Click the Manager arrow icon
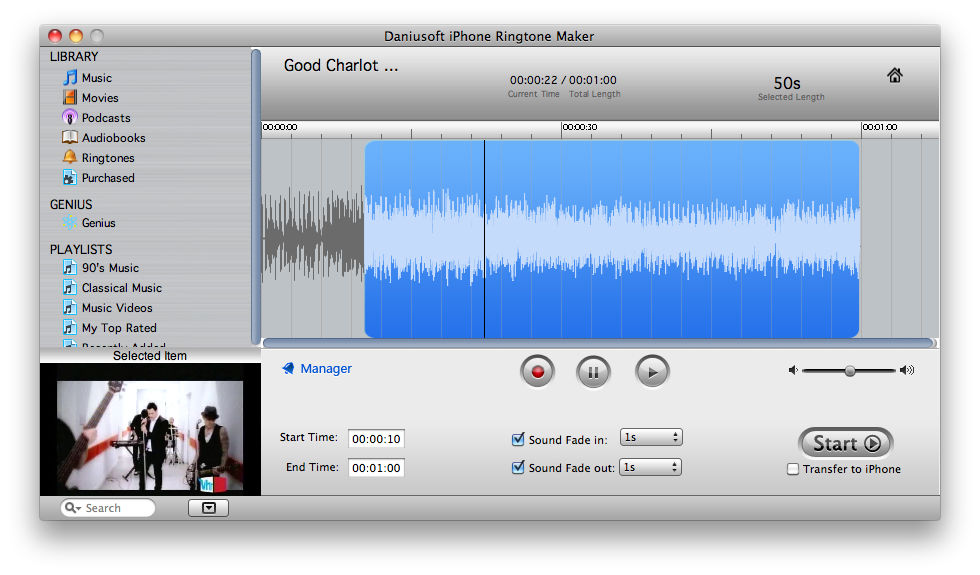 click(288, 369)
